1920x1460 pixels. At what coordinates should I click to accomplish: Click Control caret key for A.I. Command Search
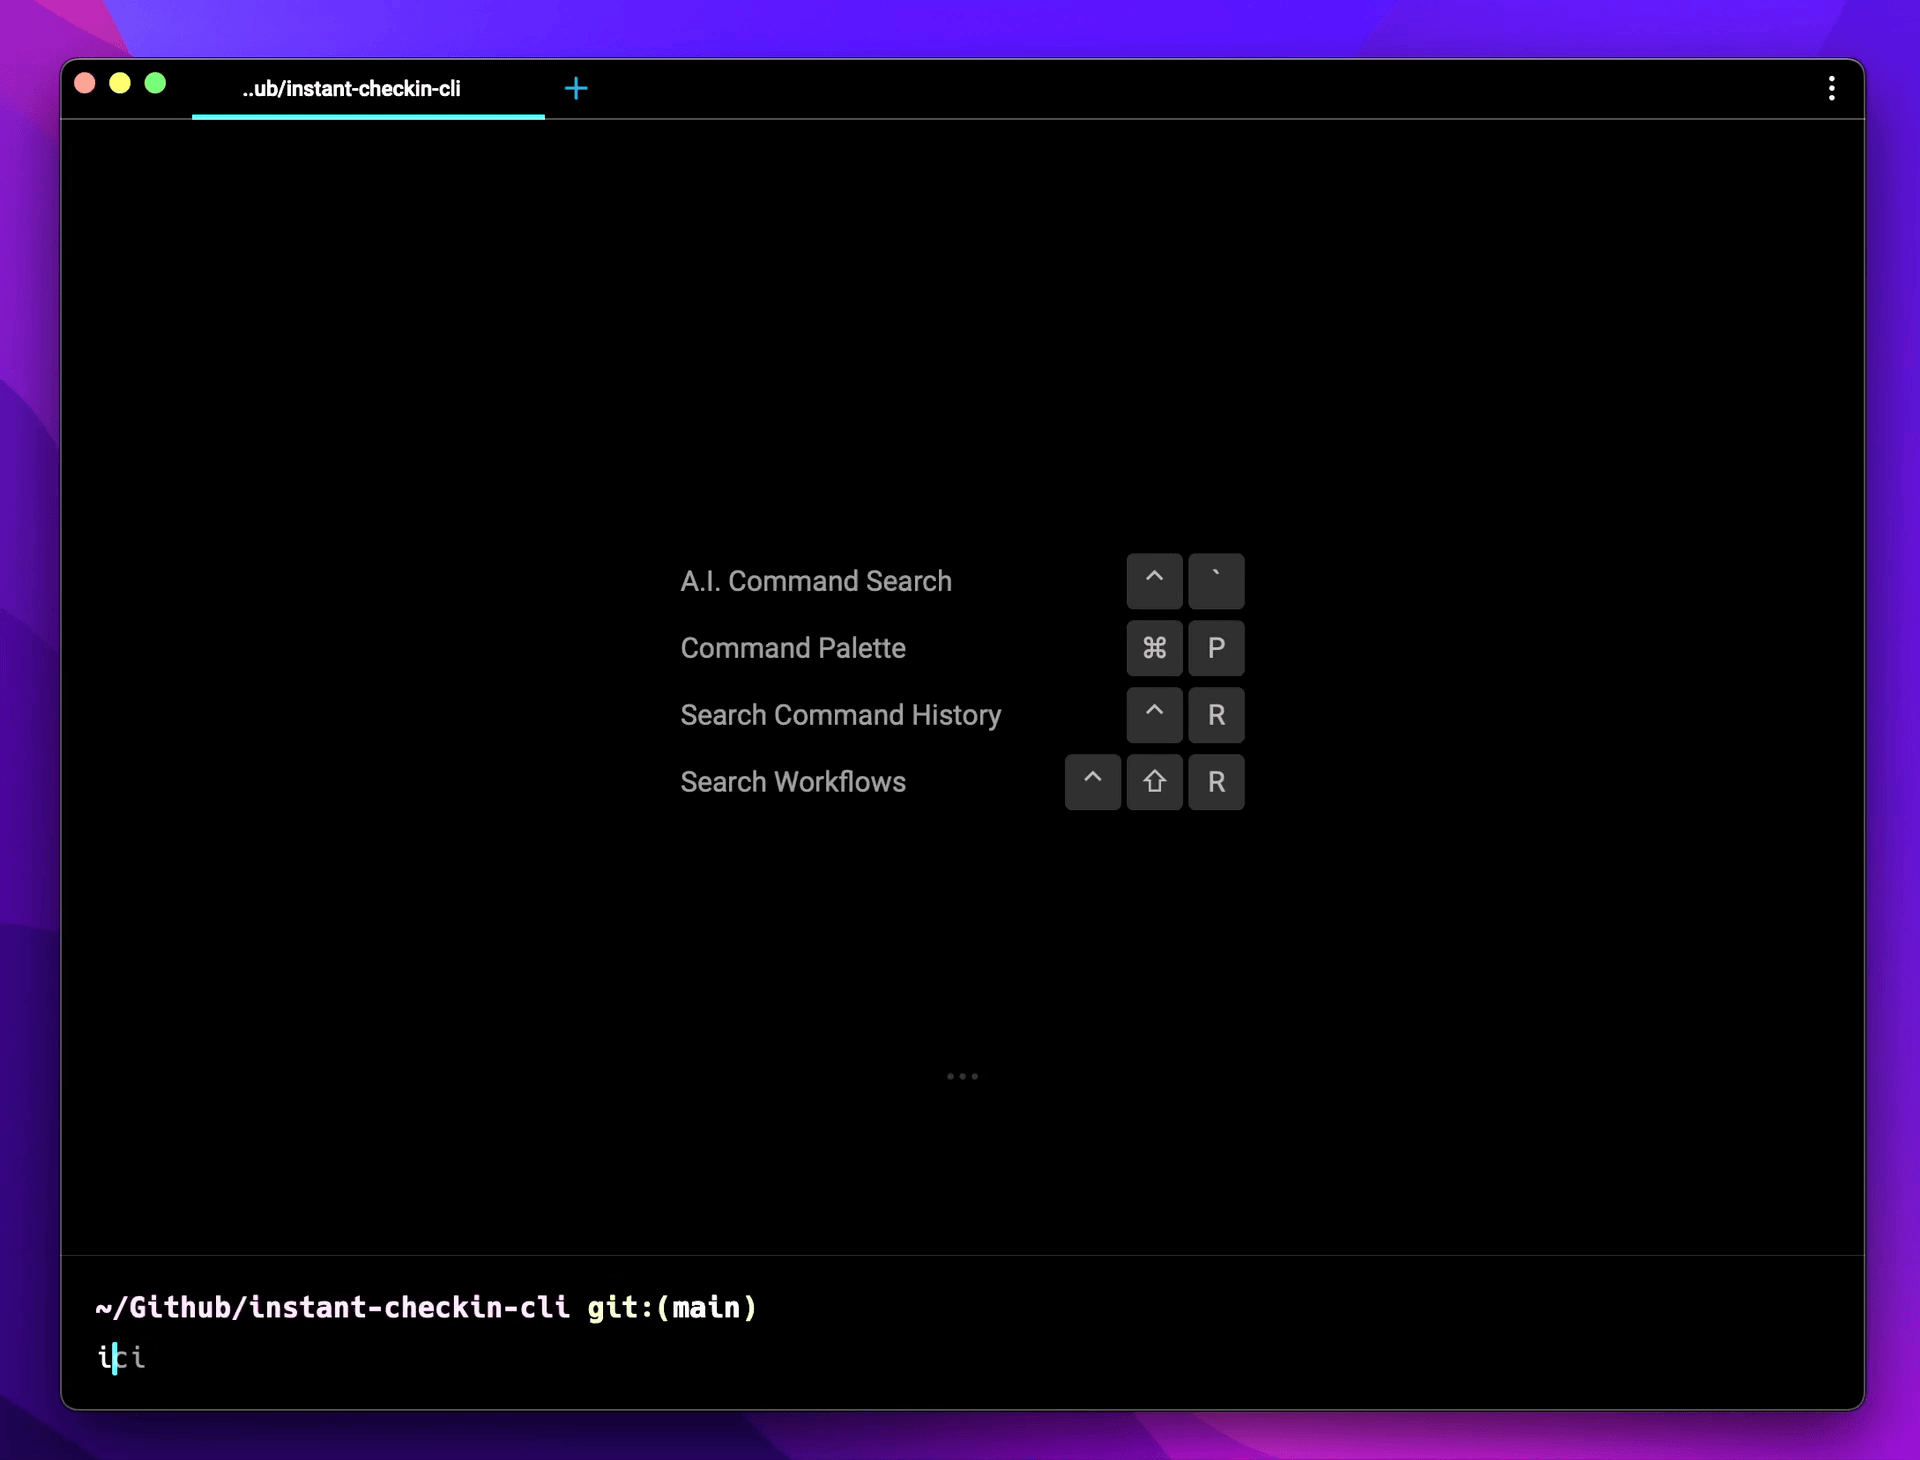[x=1154, y=581]
